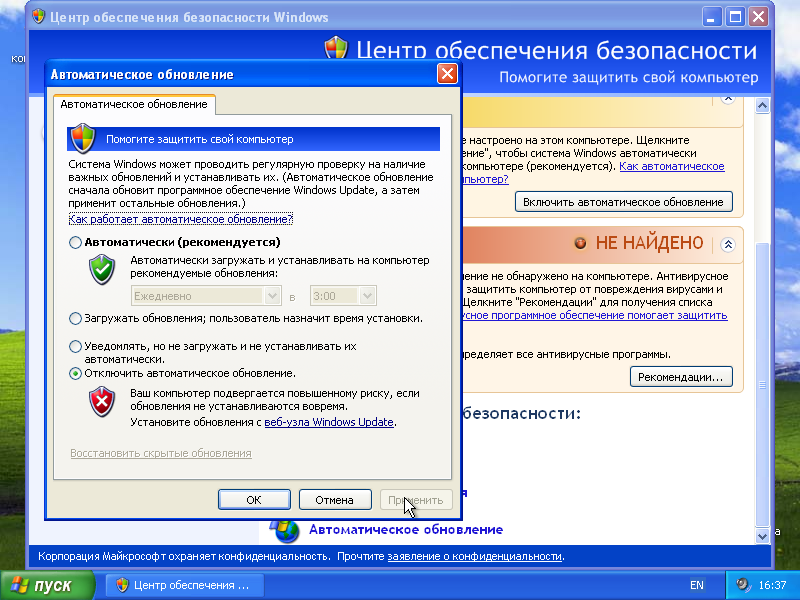Click Восстановить скрытые обновления link
Screen dimensions: 800x600
tap(161, 453)
